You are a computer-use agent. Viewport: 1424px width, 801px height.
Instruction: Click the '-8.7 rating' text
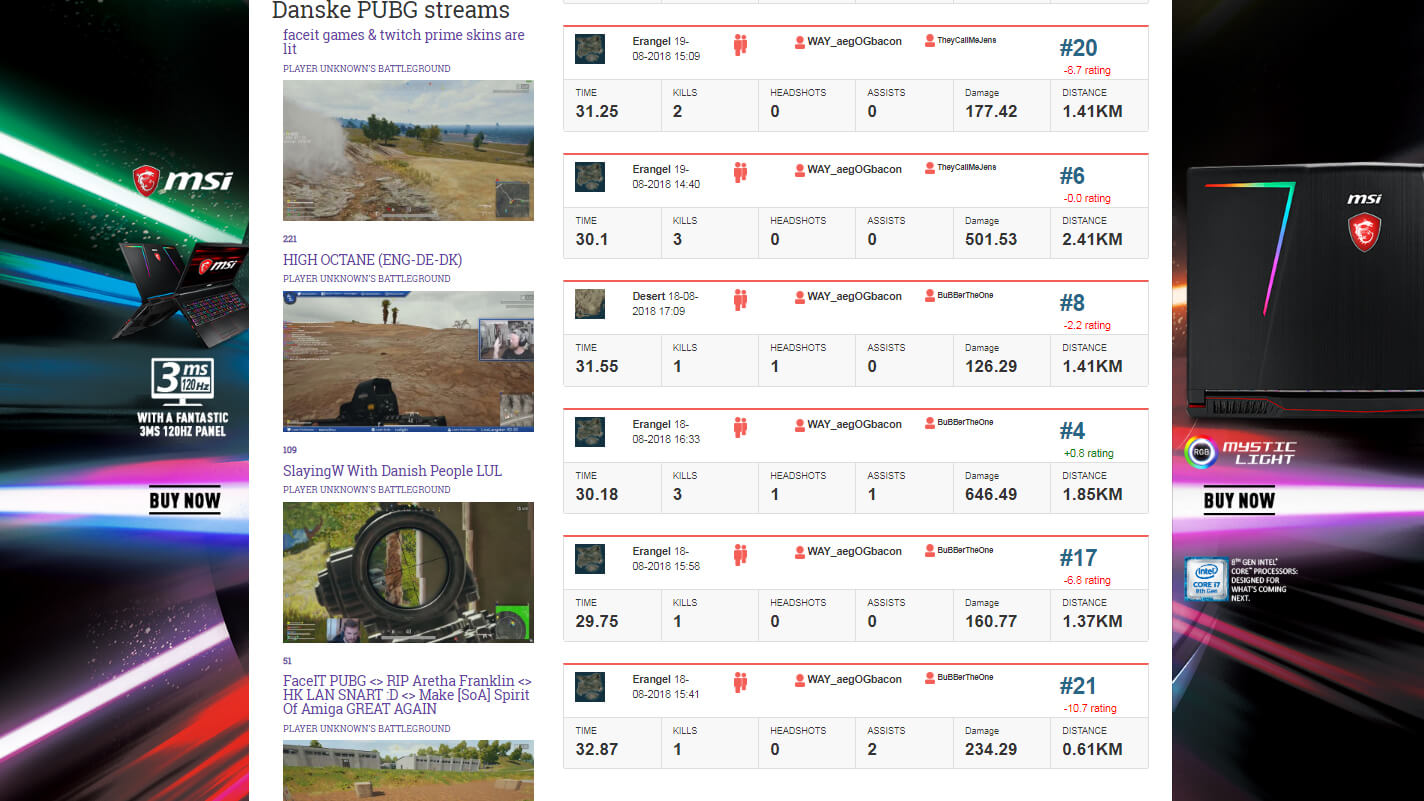tap(1087, 71)
